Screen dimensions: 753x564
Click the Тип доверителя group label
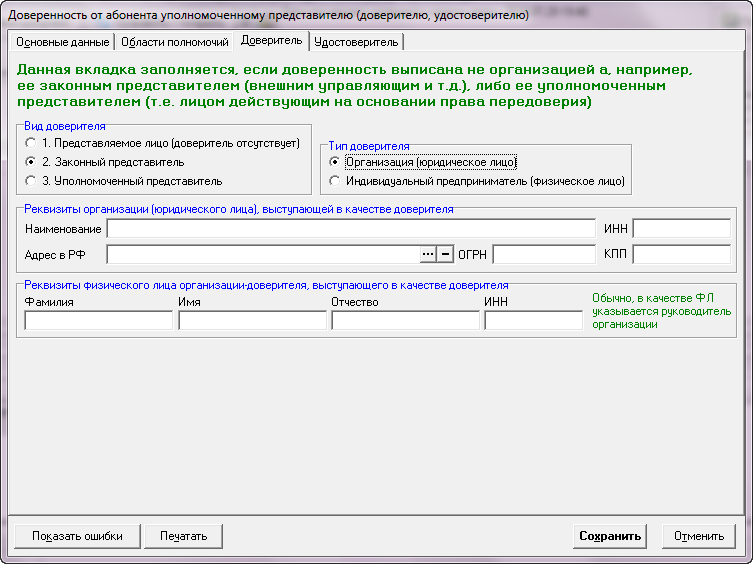click(369, 146)
